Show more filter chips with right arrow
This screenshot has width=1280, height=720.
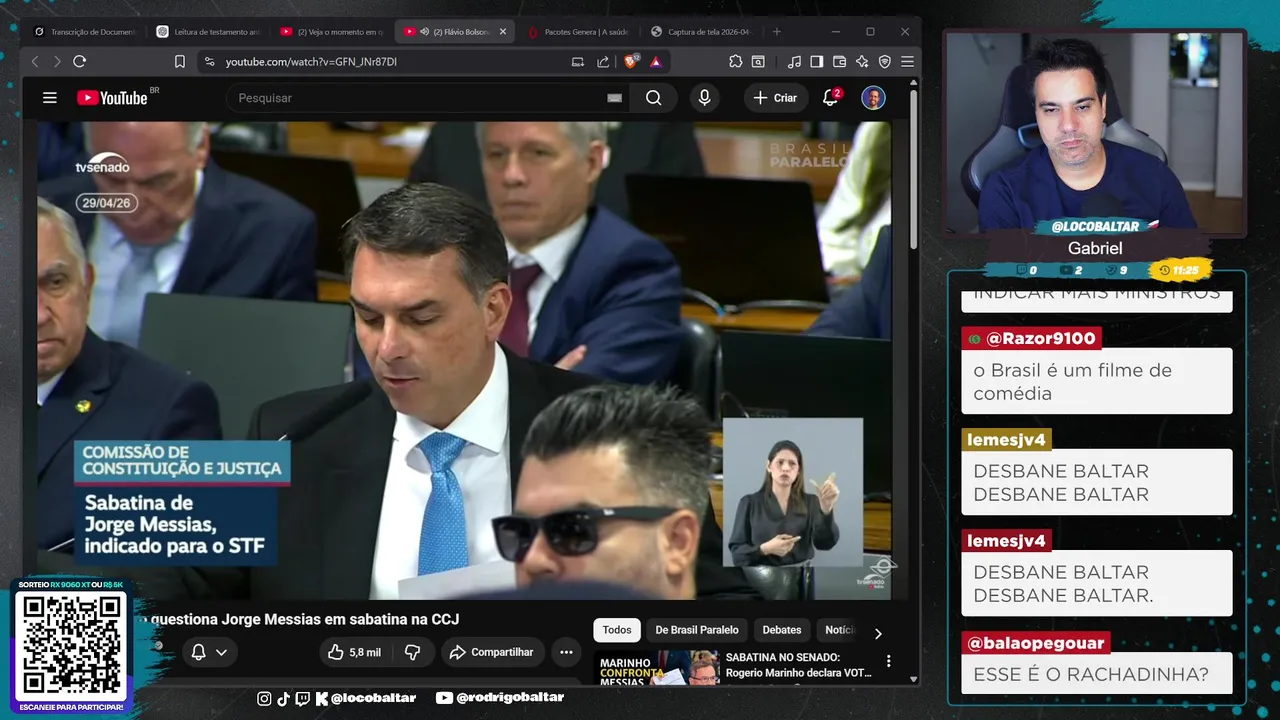[878, 634]
